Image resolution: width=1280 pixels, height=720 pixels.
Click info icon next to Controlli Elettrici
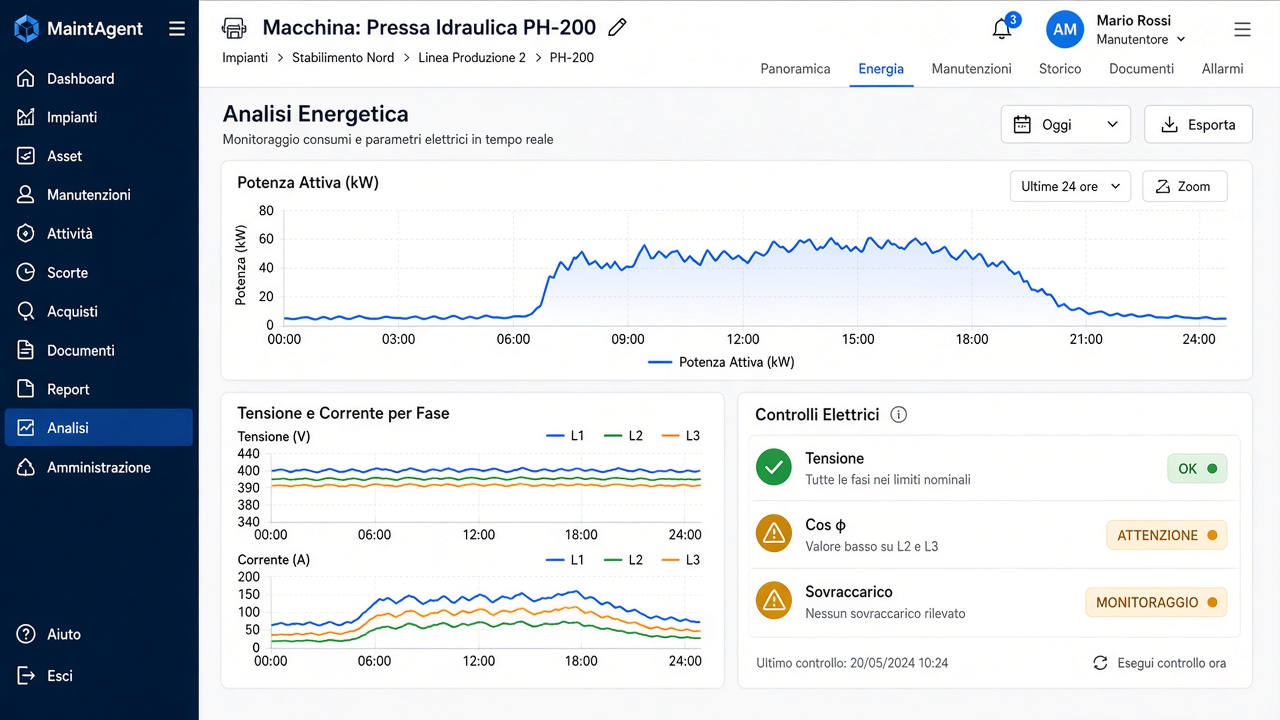click(x=898, y=414)
